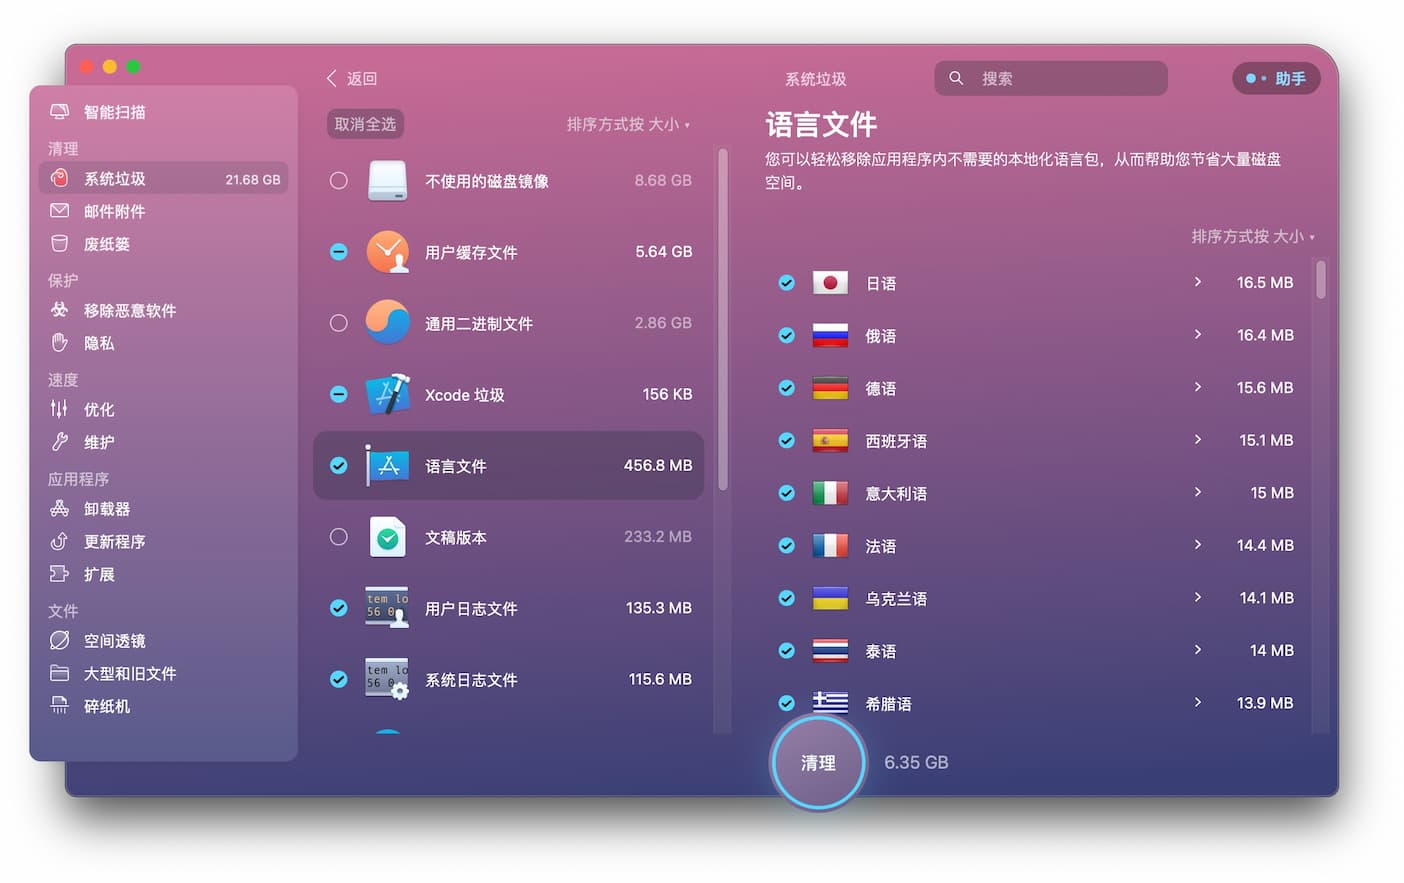Click the 意大利语 language label

[x=896, y=493]
